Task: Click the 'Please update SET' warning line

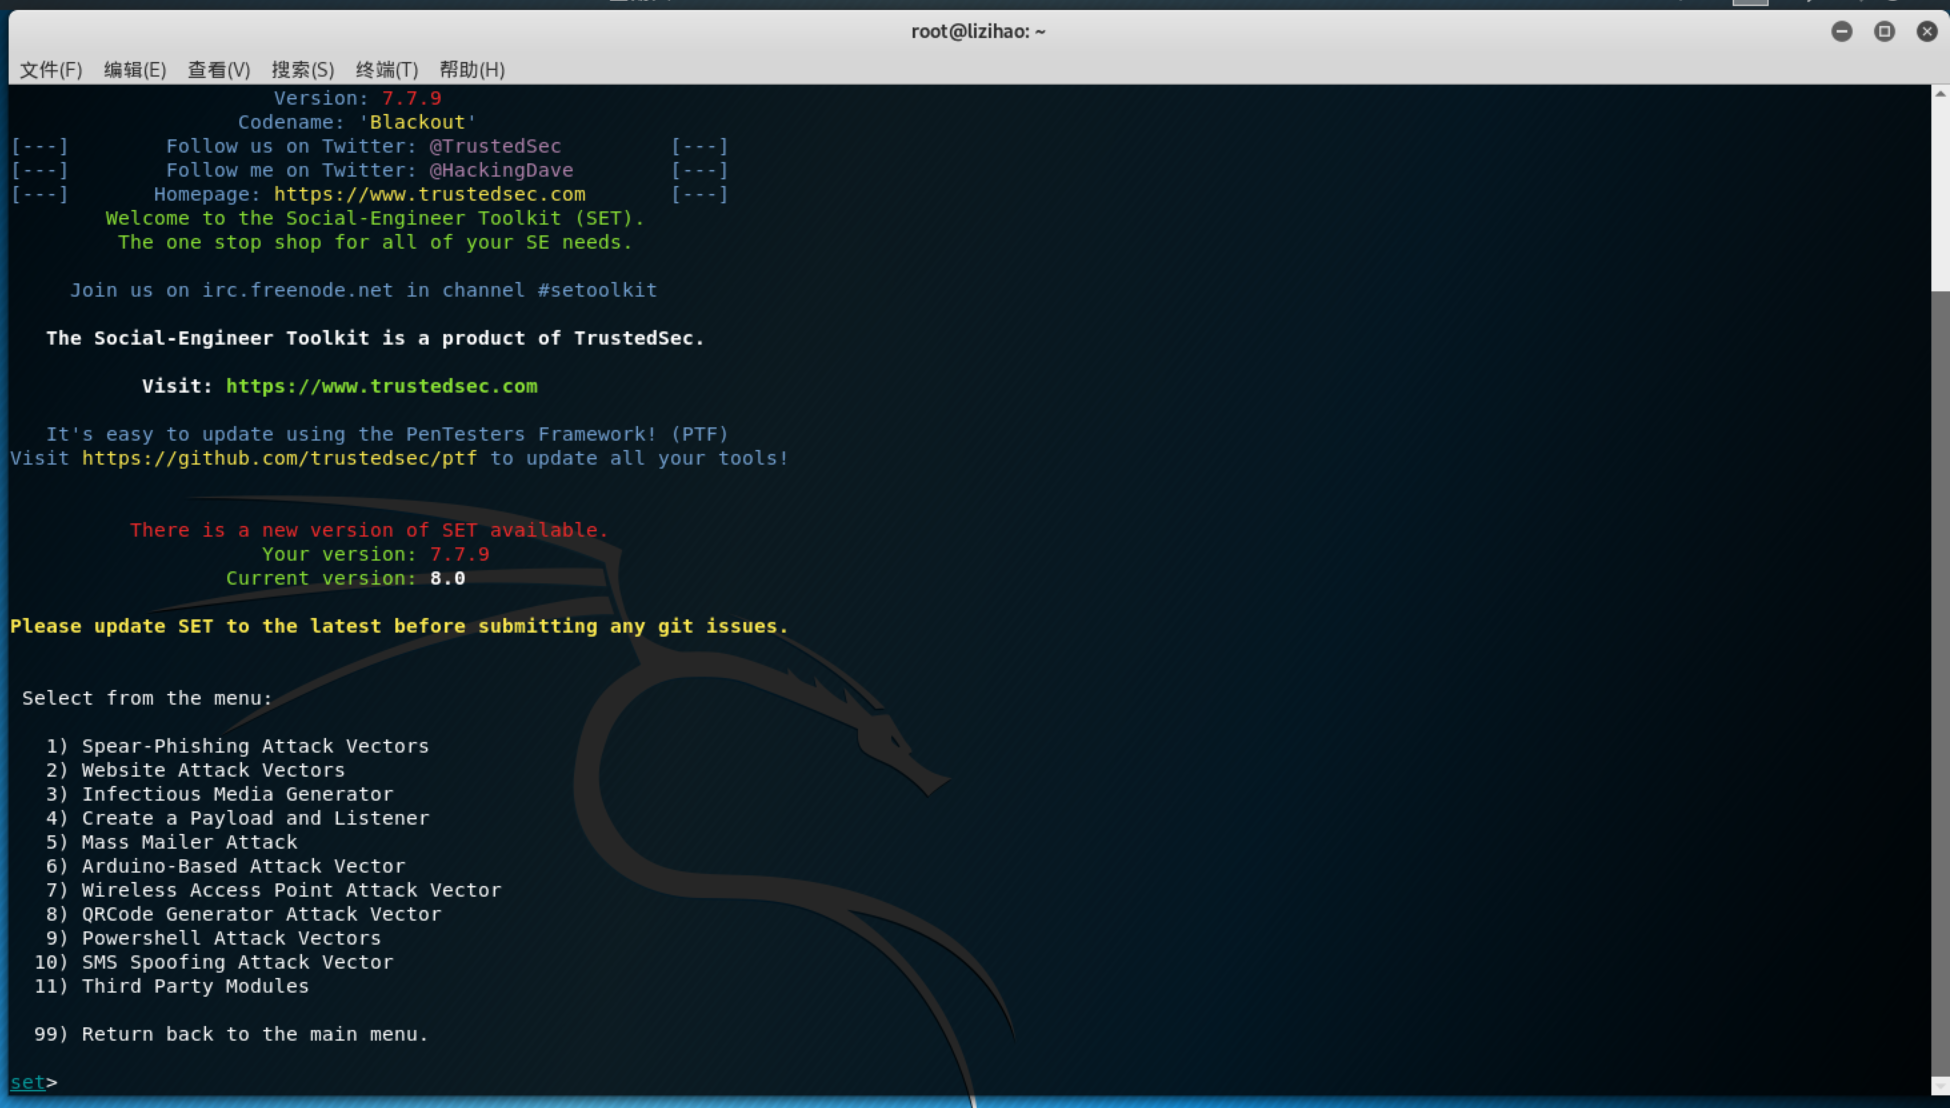Action: 399,626
